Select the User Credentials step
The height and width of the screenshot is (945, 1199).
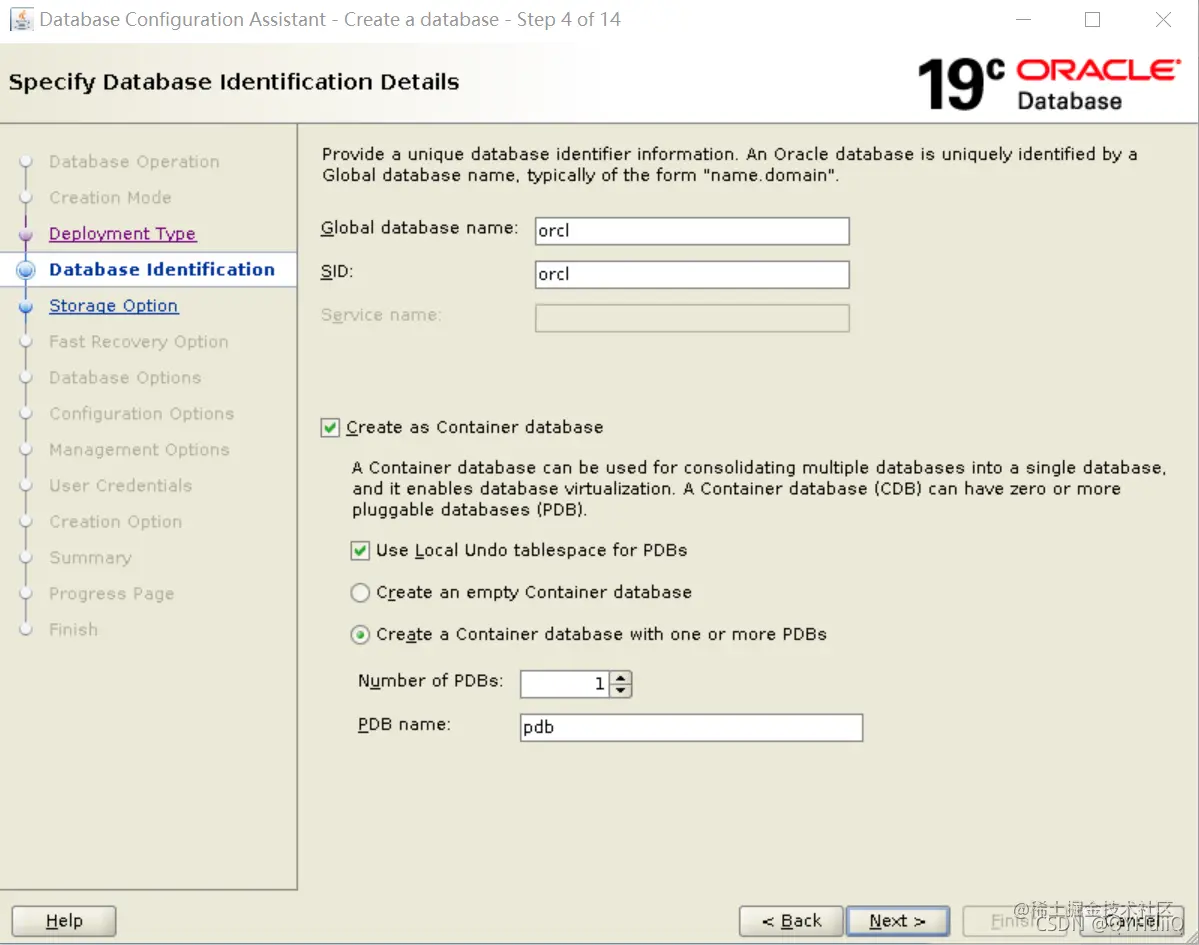pos(120,485)
